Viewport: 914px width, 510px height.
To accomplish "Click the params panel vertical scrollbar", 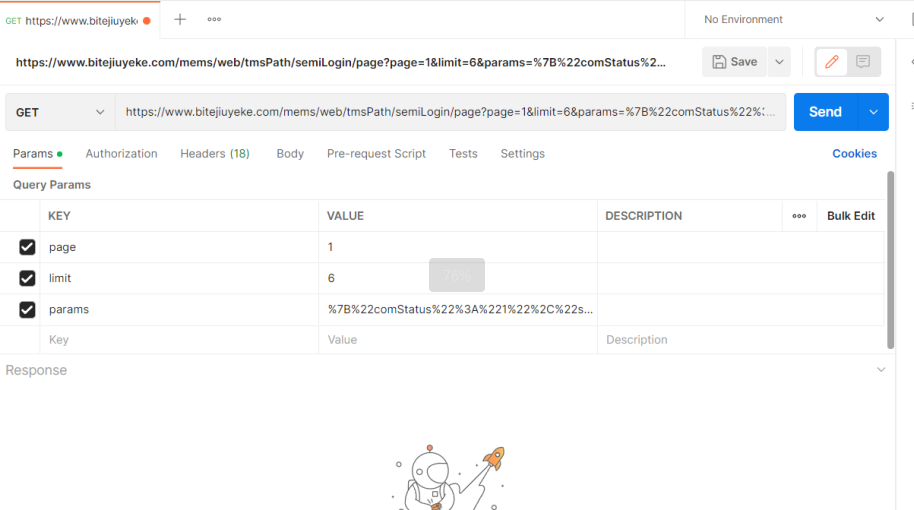I will point(890,260).
